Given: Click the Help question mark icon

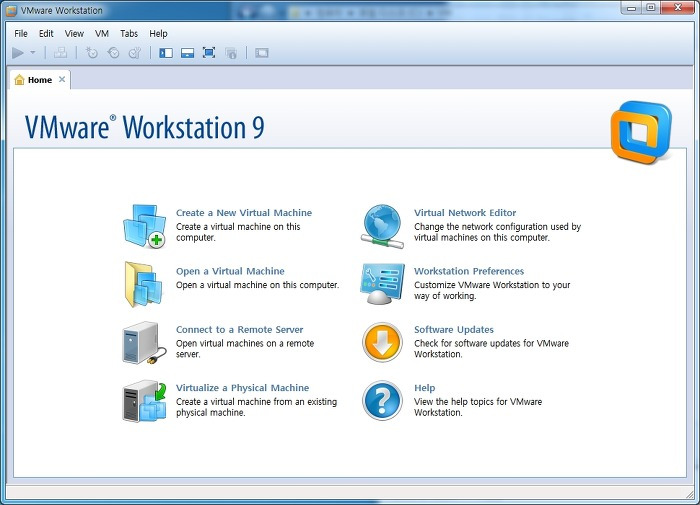Looking at the screenshot, I should 382,401.
